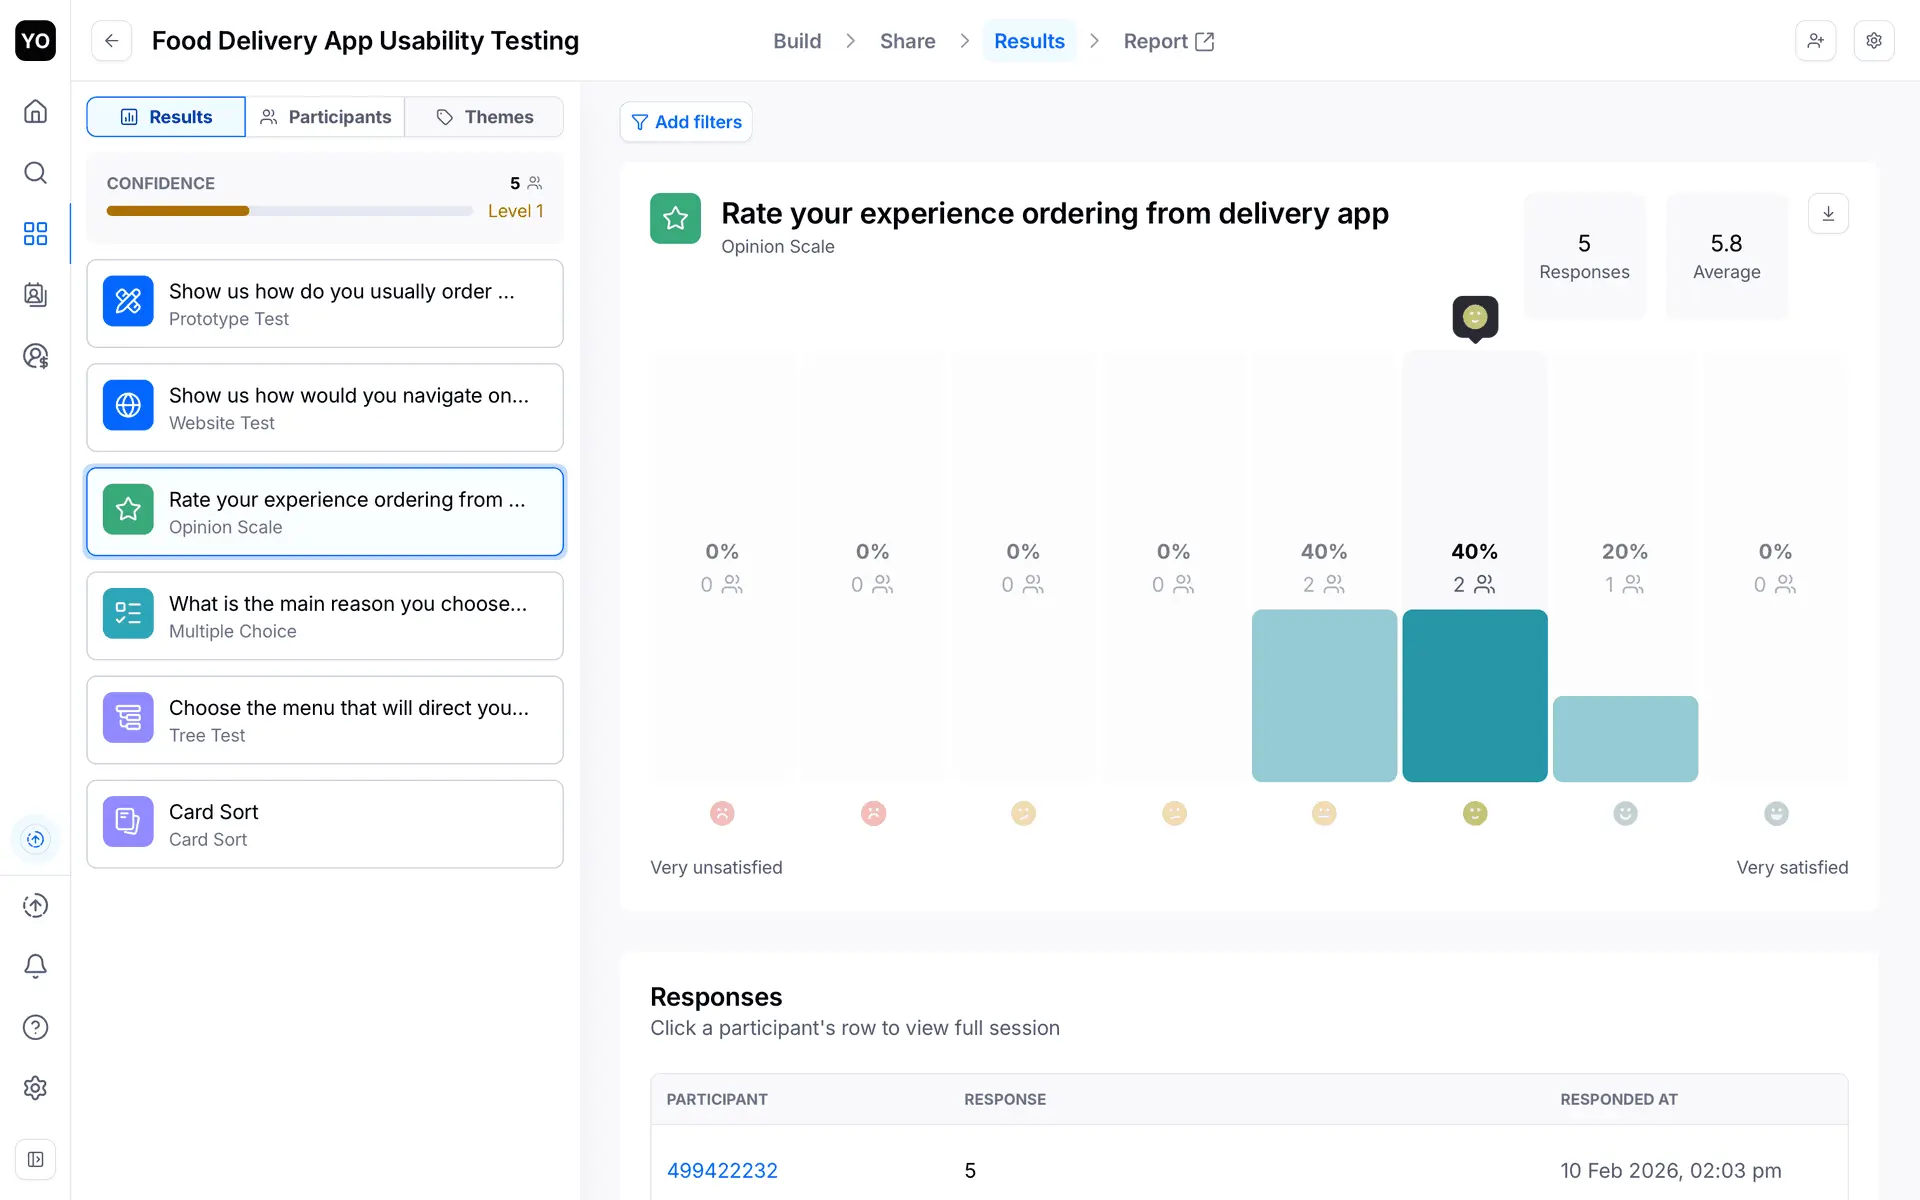Image resolution: width=1920 pixels, height=1200 pixels.
Task: Open the Add filters dropdown
Action: coord(686,122)
